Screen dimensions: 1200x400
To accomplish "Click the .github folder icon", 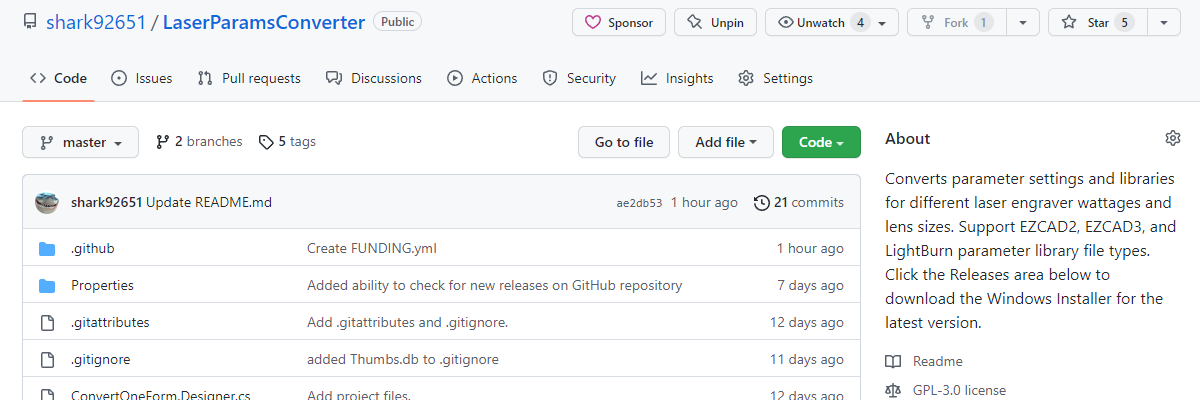I will 47,248.
